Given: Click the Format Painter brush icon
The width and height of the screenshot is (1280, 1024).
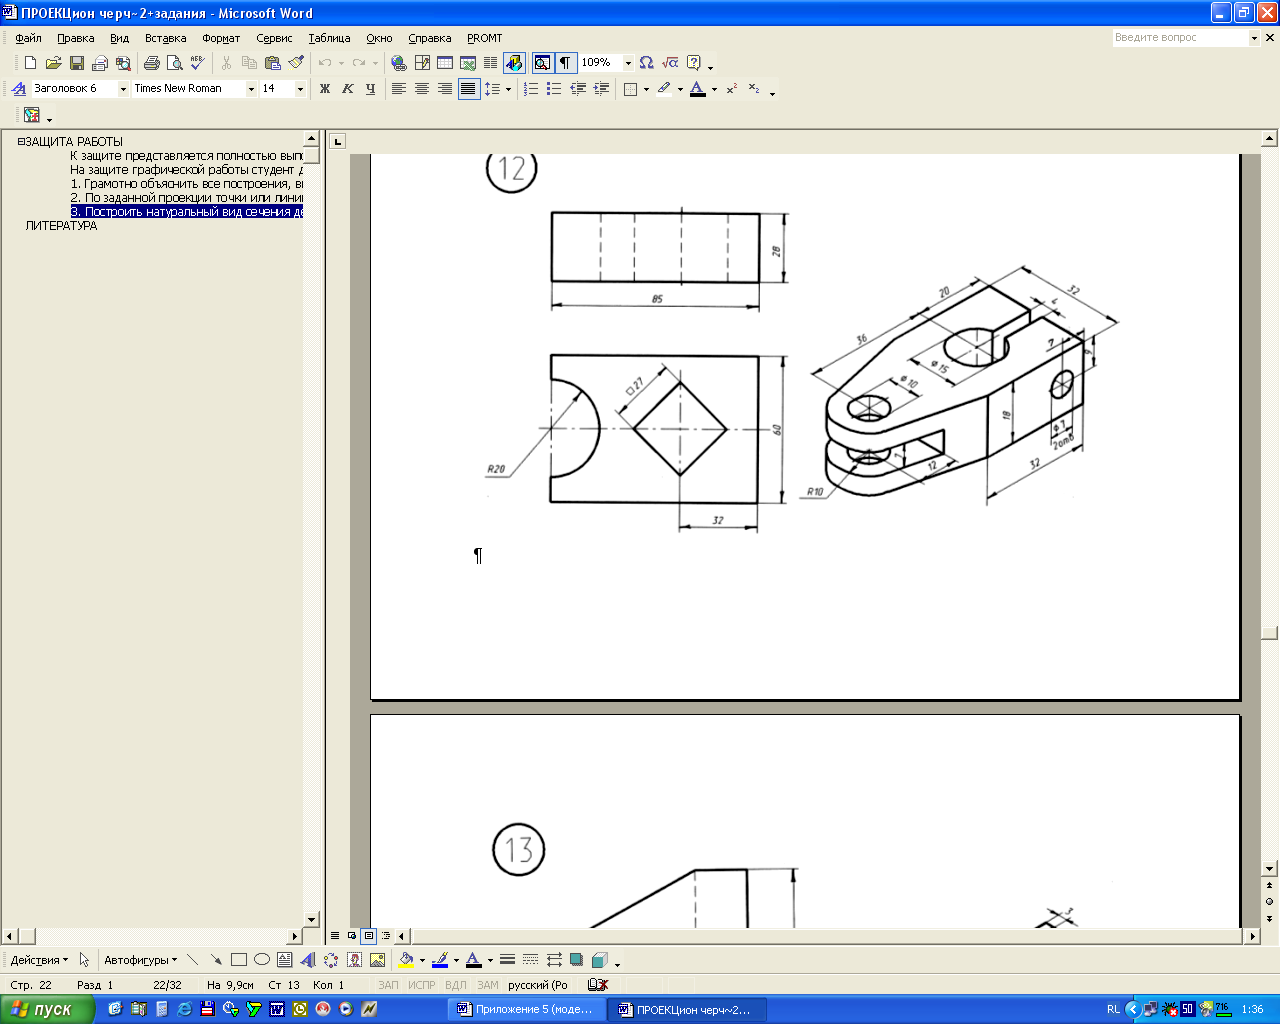Looking at the screenshot, I should coord(296,63).
